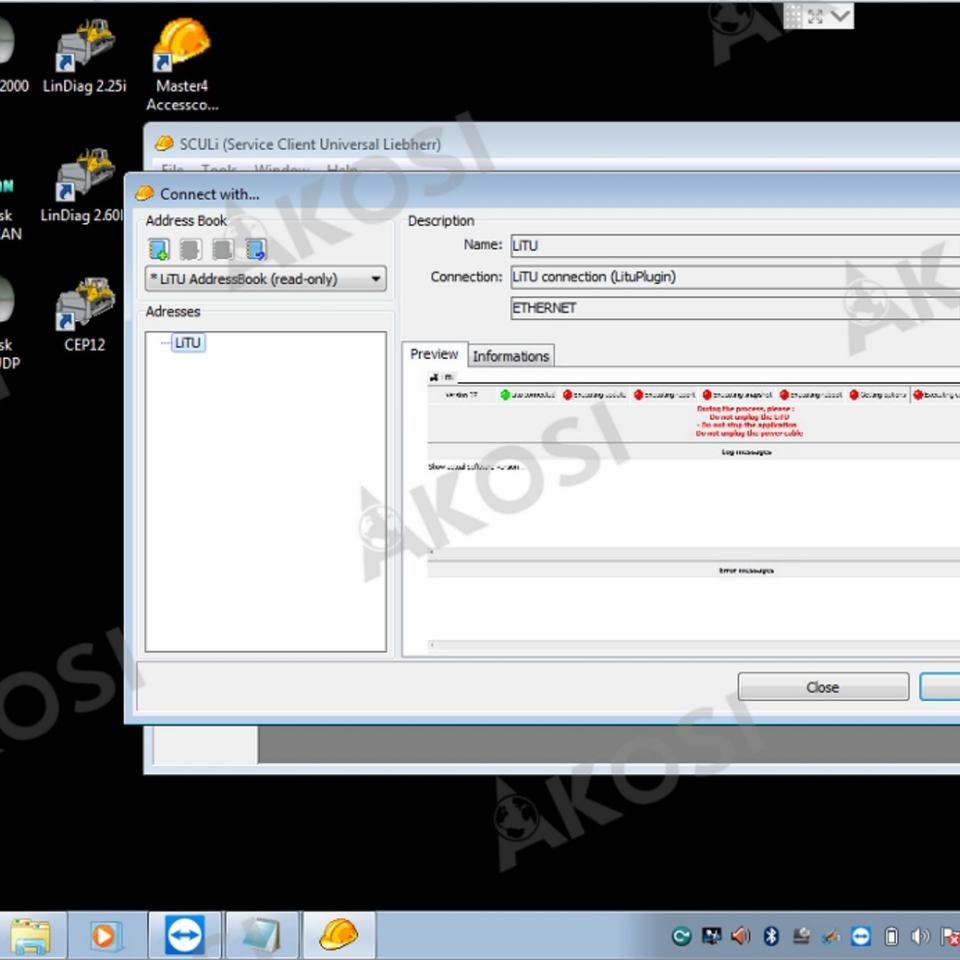This screenshot has width=960, height=960.
Task: Open the Bluetooth tray icon
Action: [x=771, y=936]
